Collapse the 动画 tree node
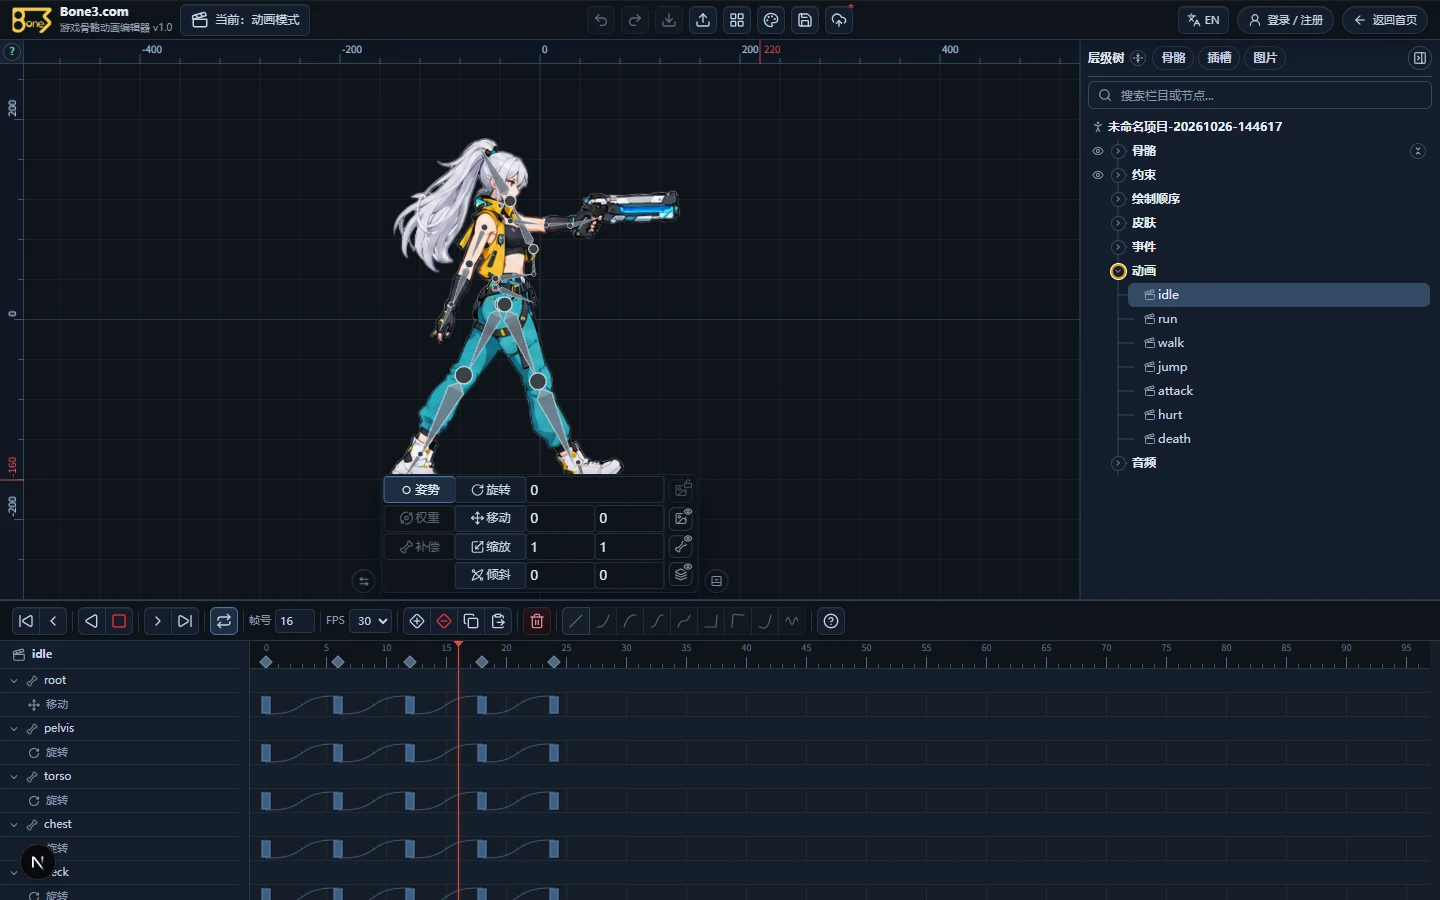Image resolution: width=1440 pixels, height=900 pixels. [1118, 271]
